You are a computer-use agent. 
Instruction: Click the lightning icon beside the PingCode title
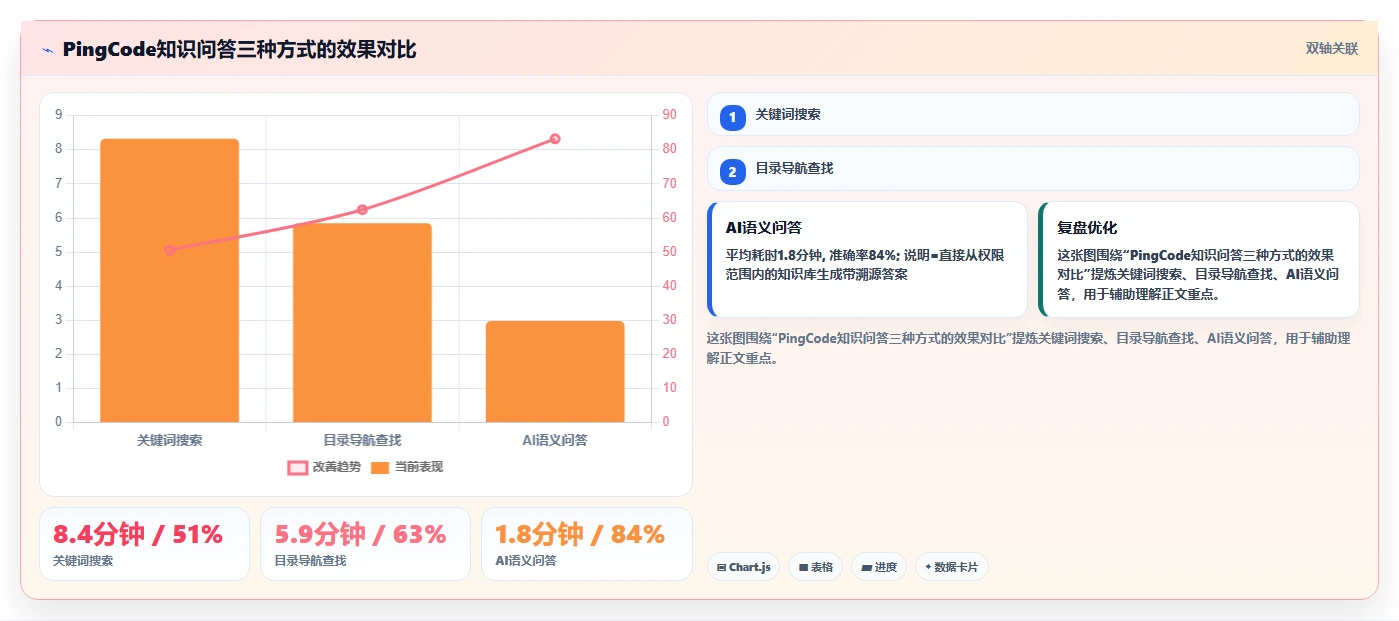pyautogui.click(x=47, y=50)
